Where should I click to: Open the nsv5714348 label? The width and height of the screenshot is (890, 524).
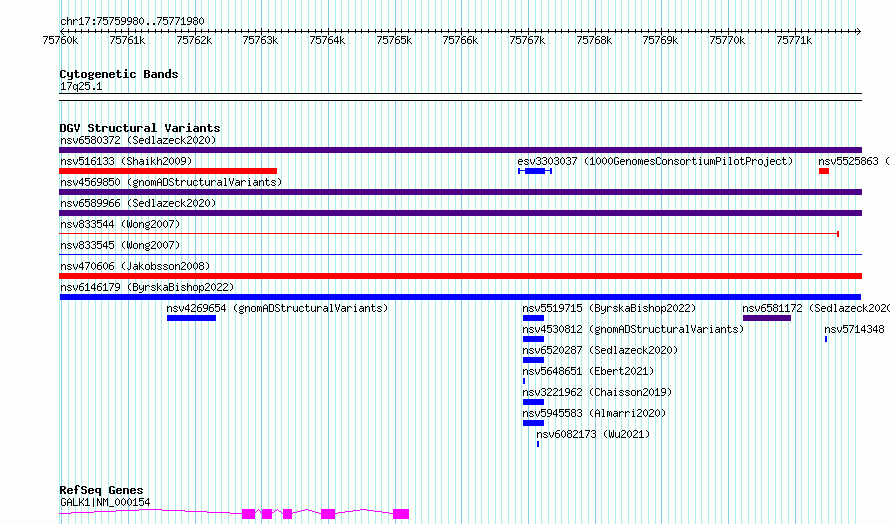click(854, 329)
